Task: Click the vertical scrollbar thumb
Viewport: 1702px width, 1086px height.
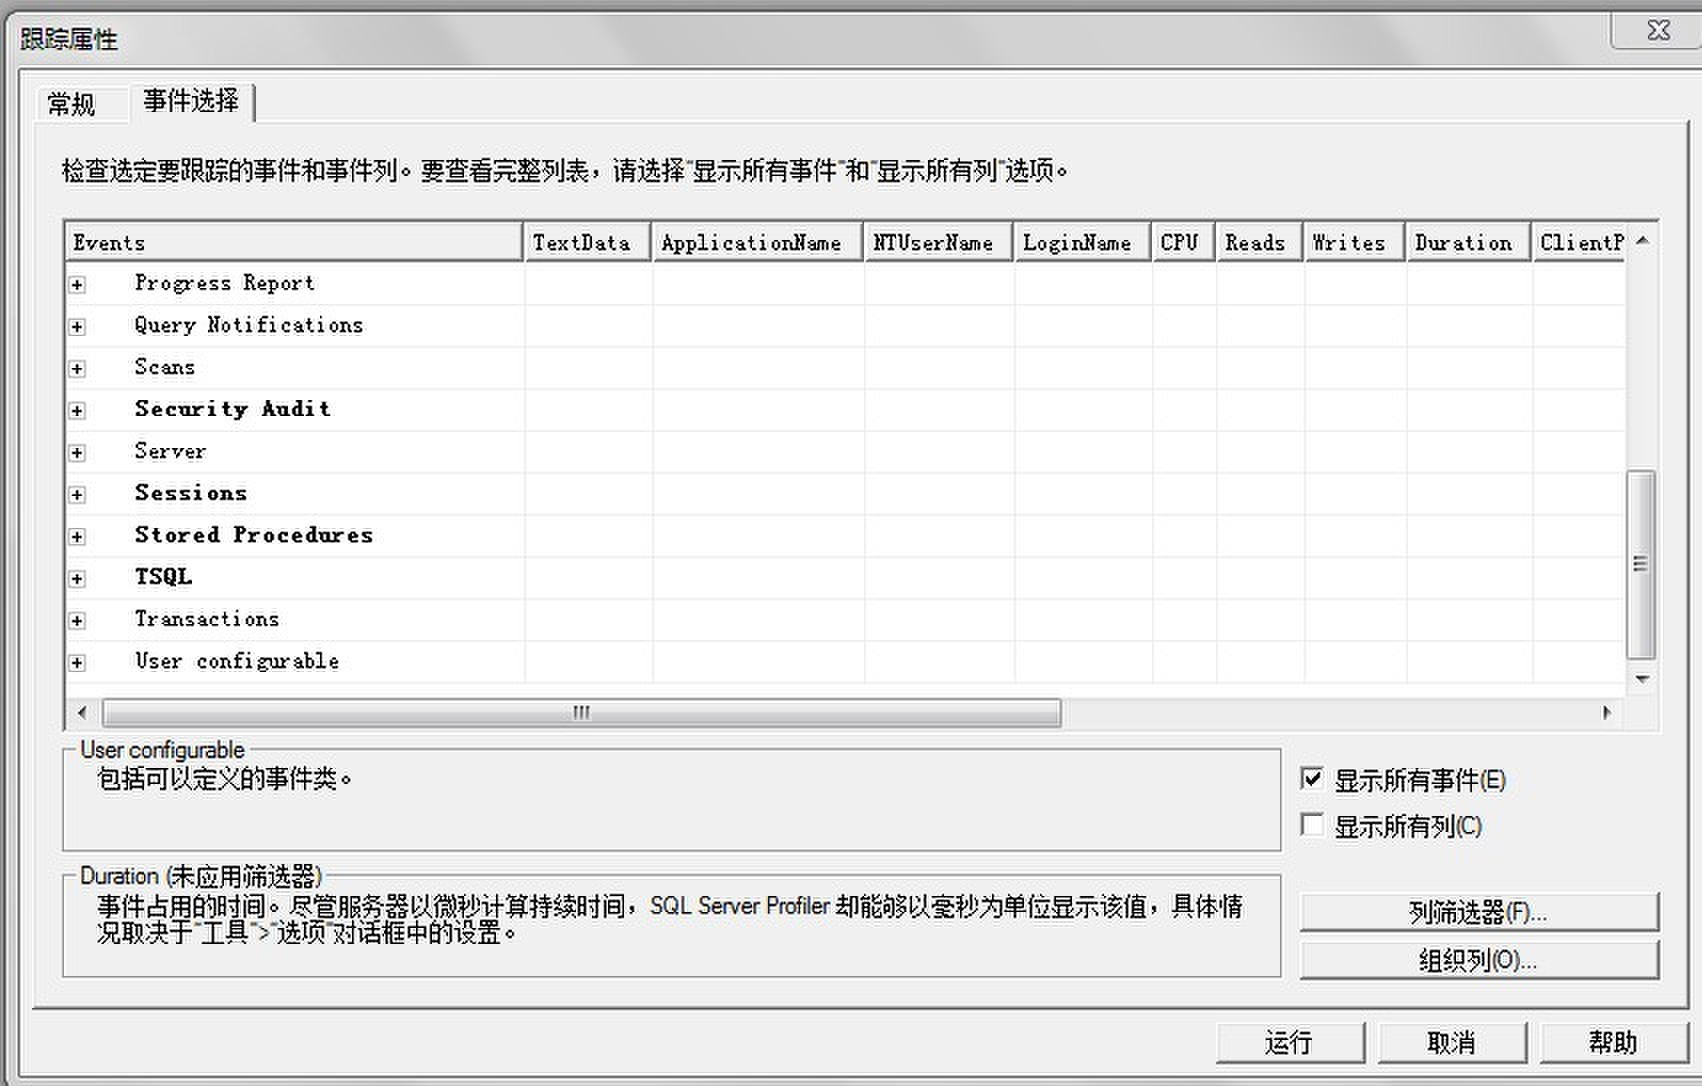Action: (1641, 565)
